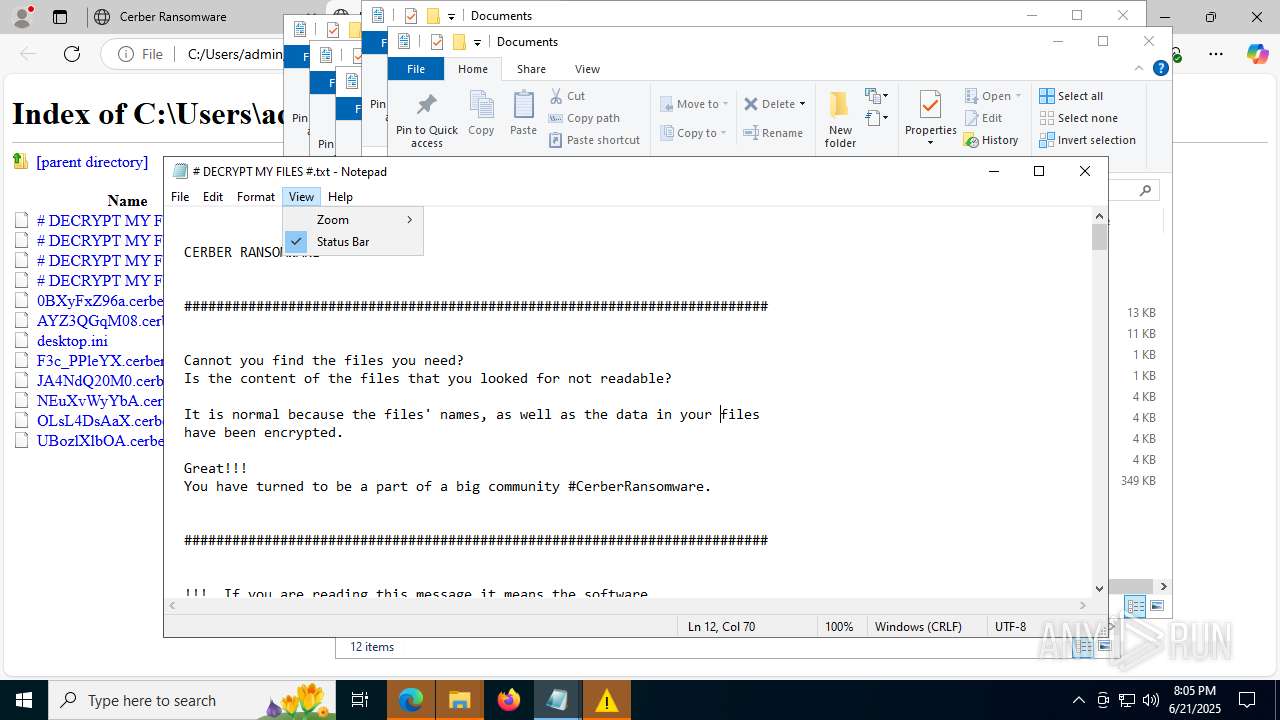This screenshot has width=1280, height=720.
Task: Click Notepad scroll down arrow
Action: 1099,589
